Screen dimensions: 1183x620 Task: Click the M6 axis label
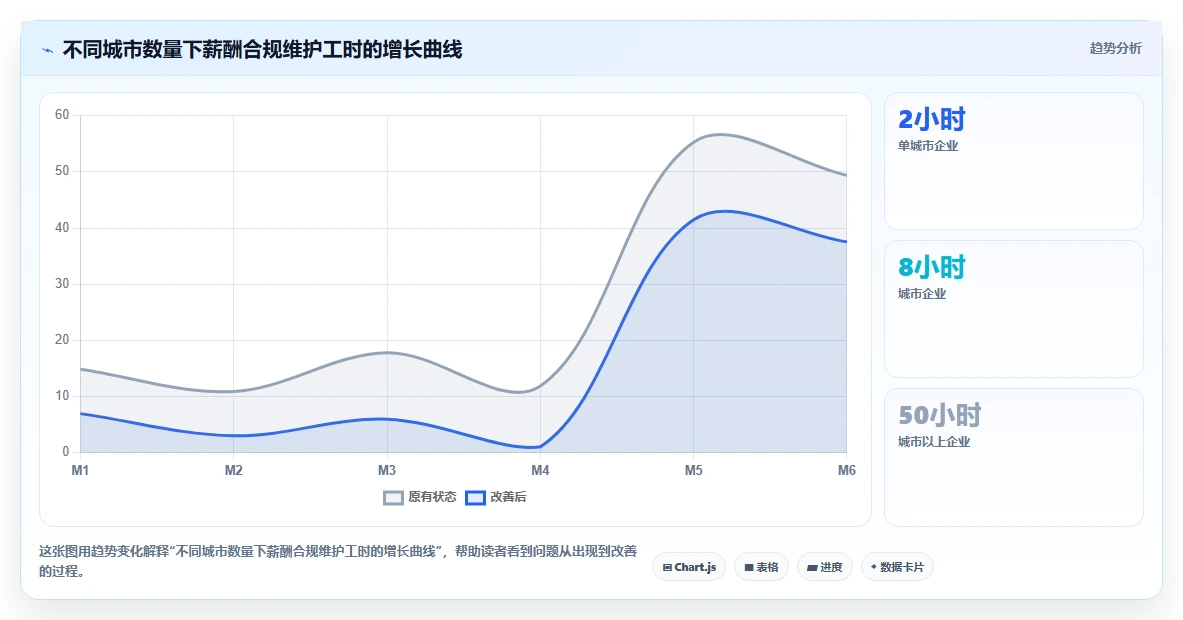click(847, 471)
